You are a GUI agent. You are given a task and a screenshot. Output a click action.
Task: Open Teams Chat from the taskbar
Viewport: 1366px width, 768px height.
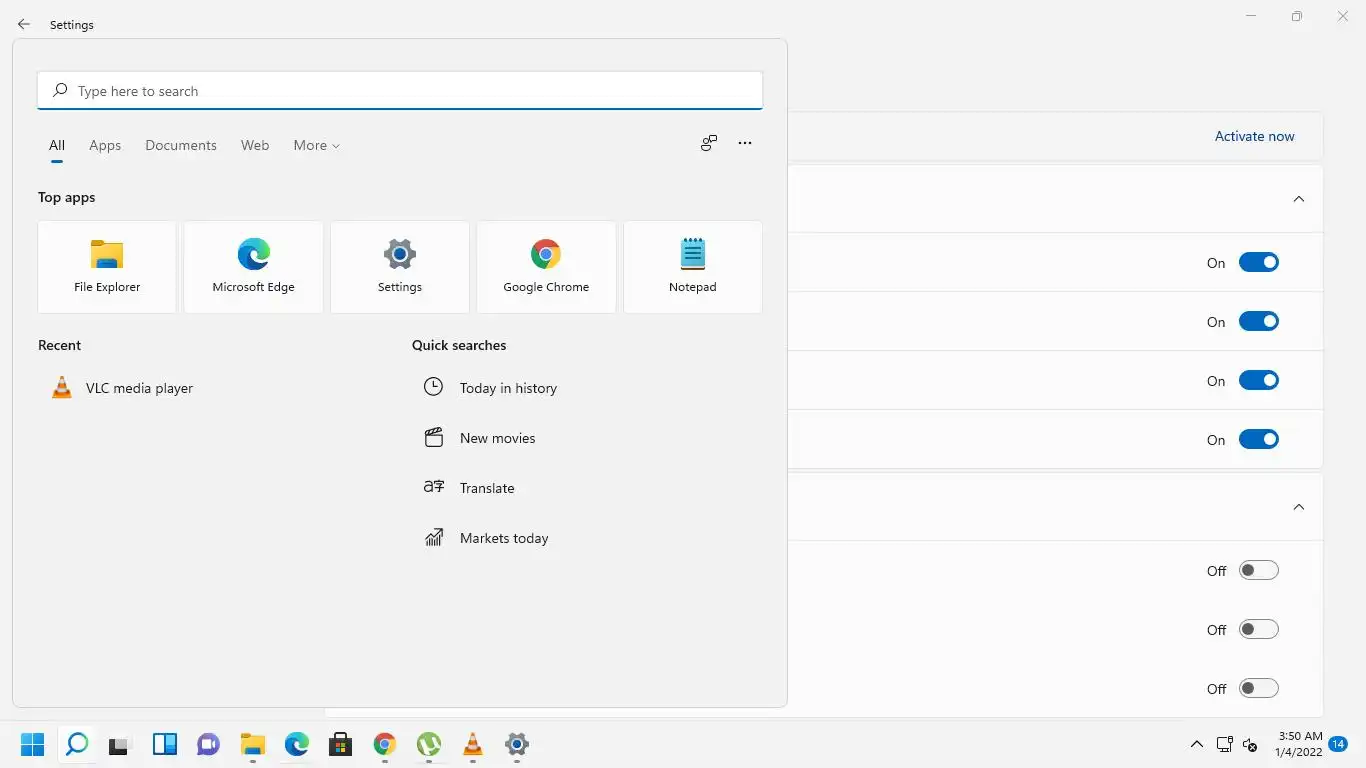pyautogui.click(x=208, y=744)
